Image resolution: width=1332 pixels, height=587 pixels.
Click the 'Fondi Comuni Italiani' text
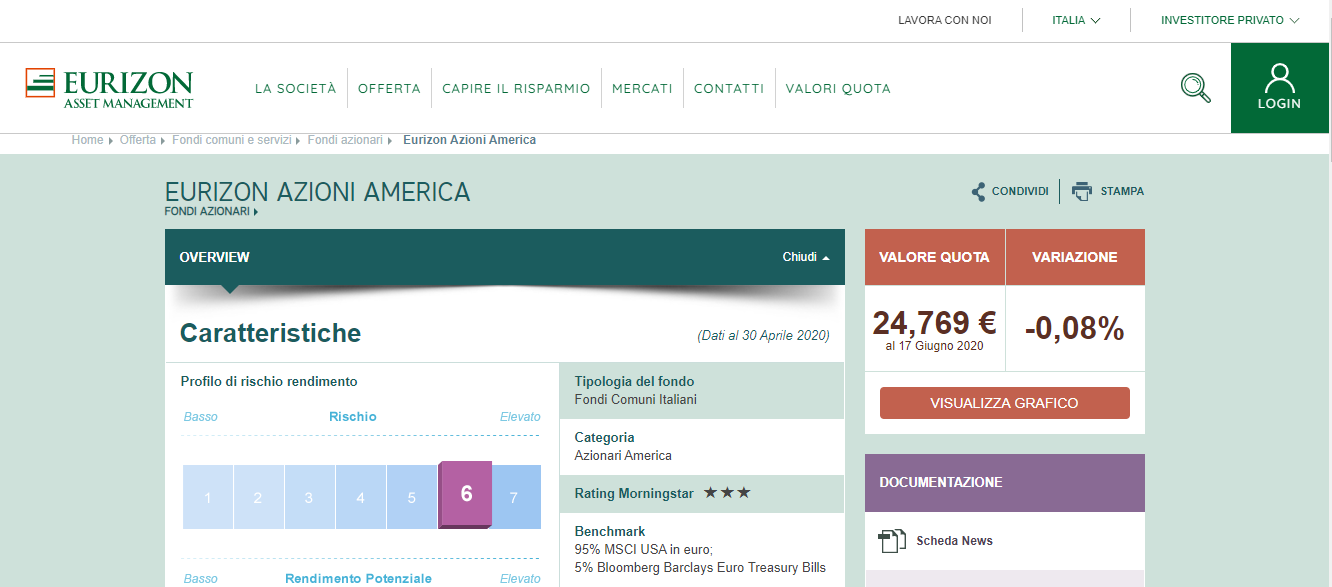635,399
